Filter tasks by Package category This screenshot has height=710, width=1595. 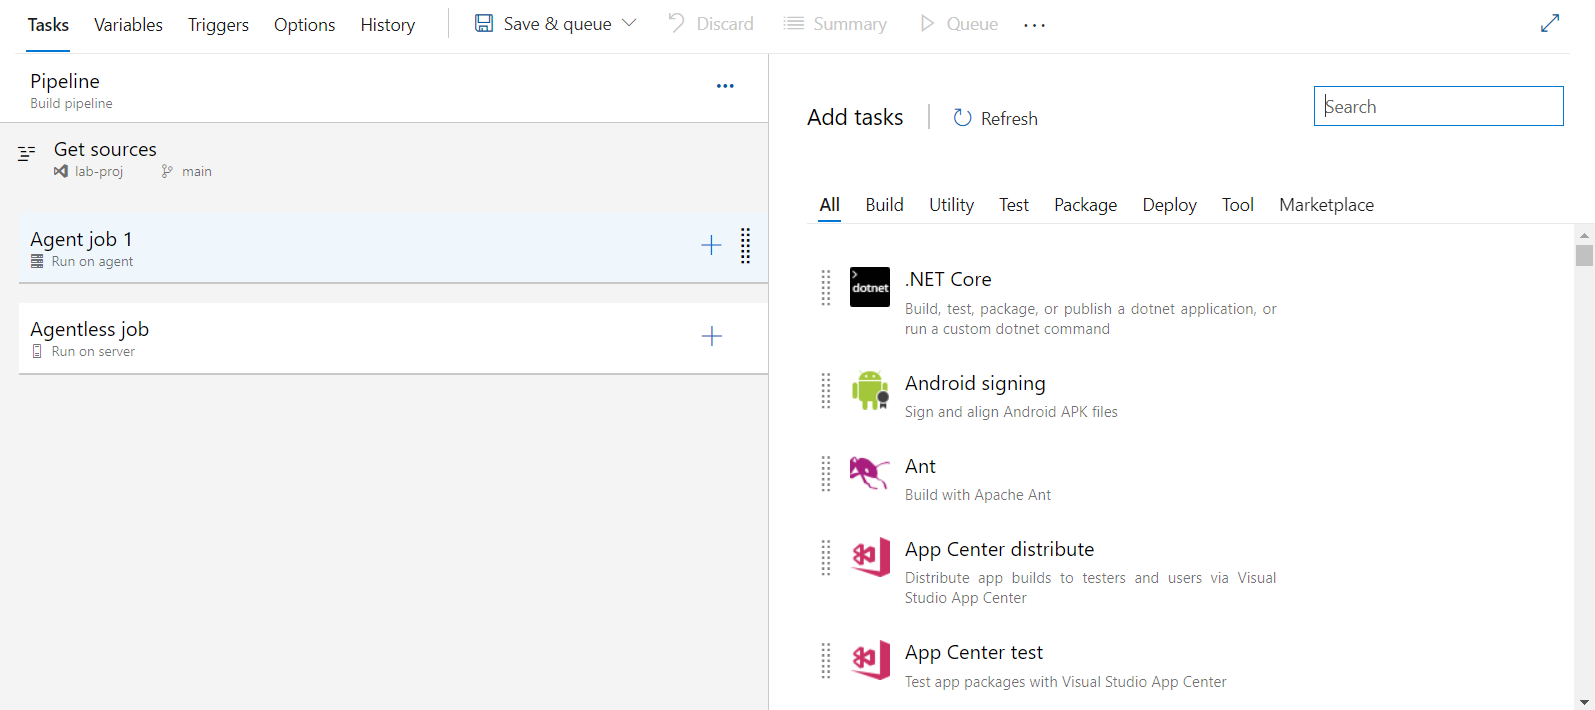click(1086, 205)
